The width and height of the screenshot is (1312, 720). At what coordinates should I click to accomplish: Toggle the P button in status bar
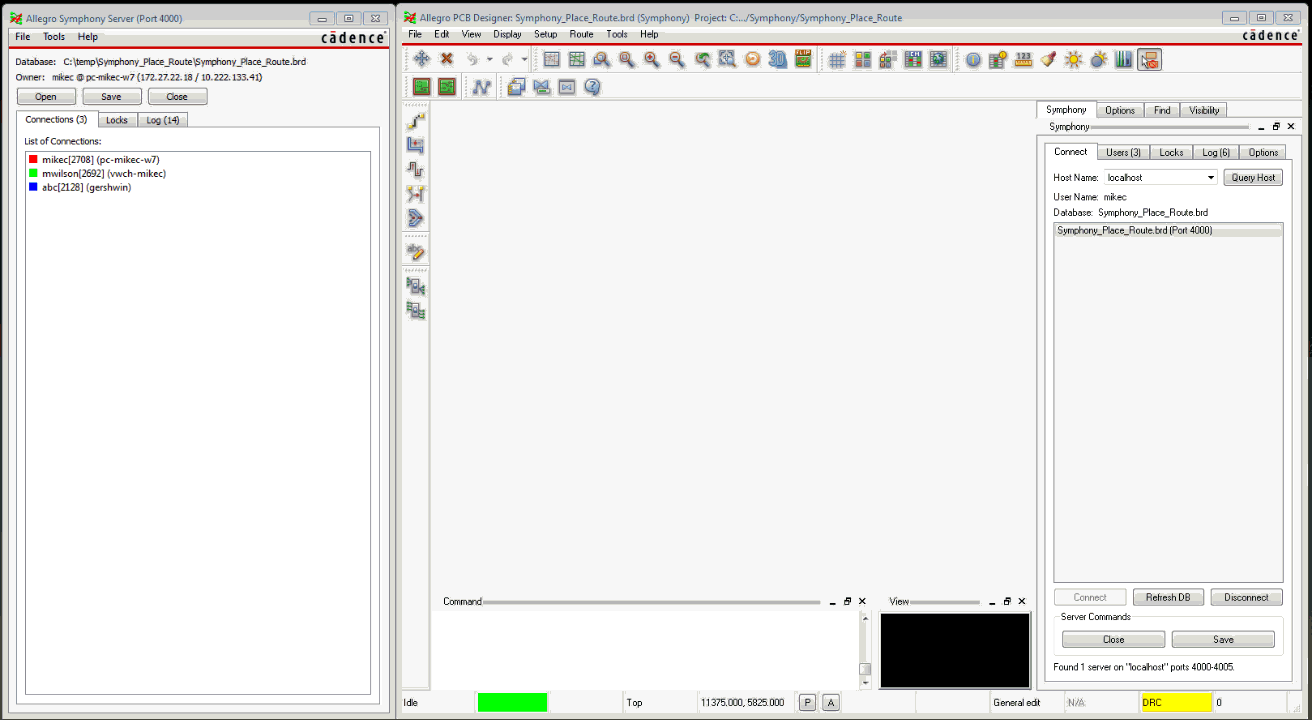pyautogui.click(x=807, y=703)
